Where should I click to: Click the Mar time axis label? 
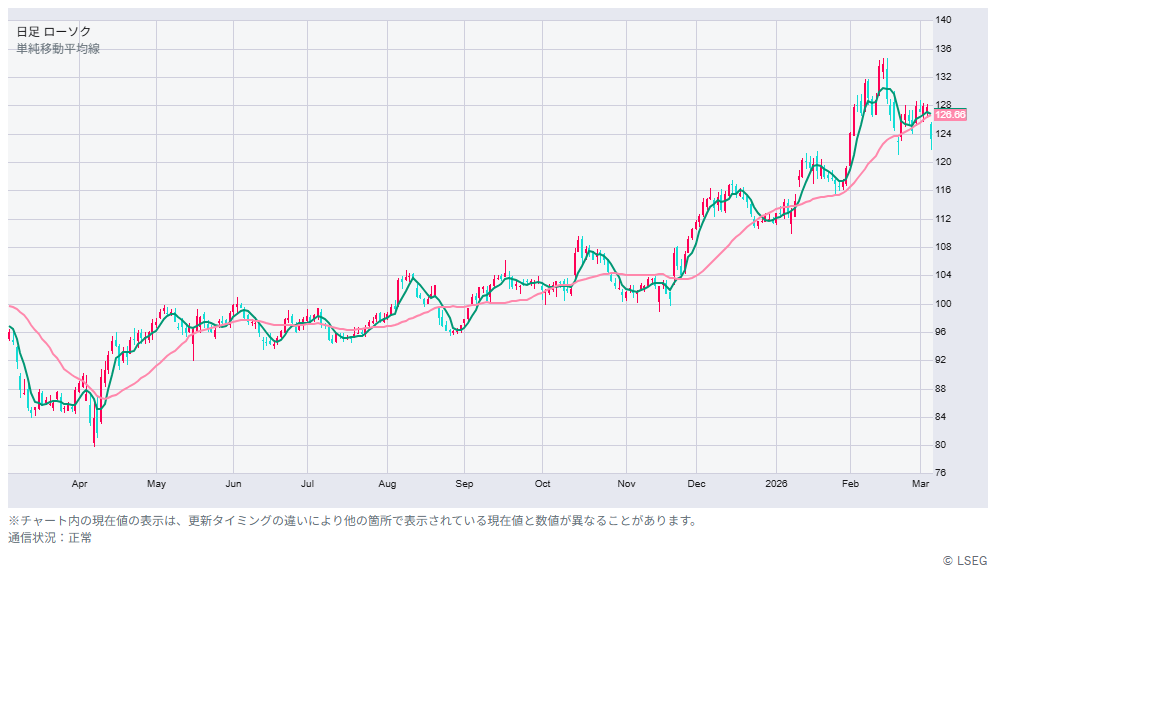921,484
